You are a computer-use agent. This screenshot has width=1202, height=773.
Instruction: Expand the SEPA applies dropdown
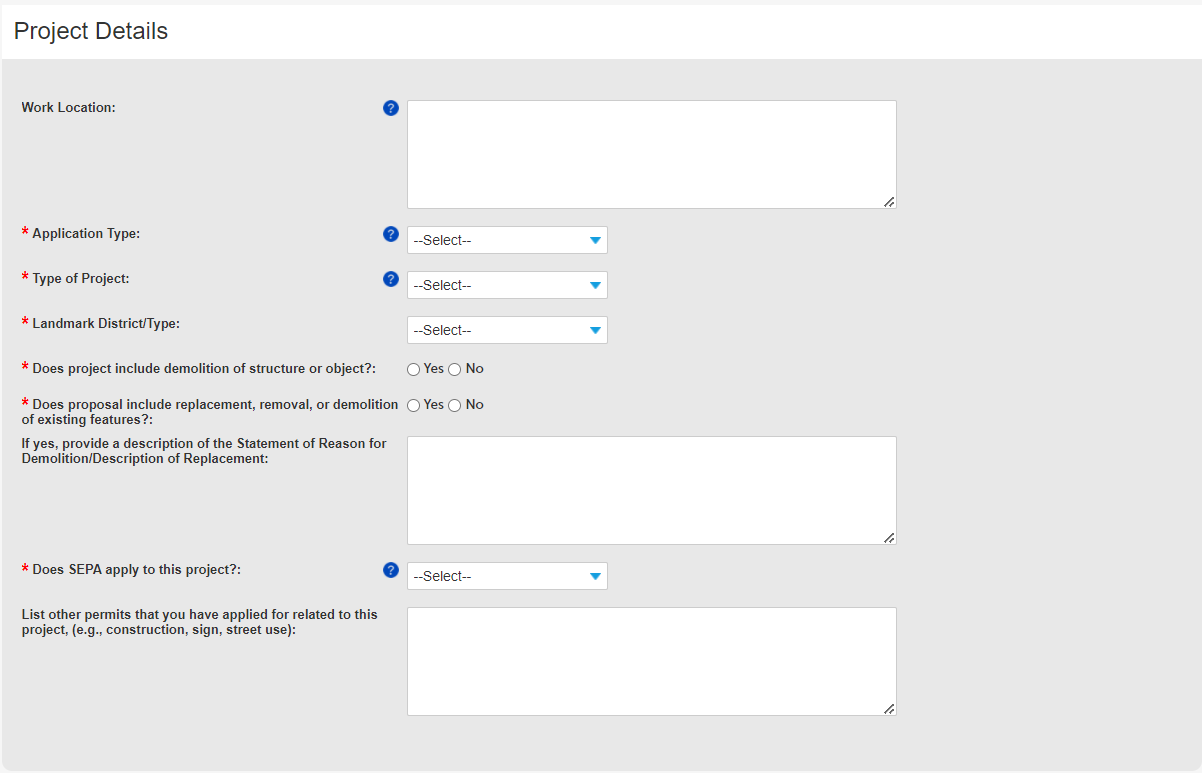507,576
